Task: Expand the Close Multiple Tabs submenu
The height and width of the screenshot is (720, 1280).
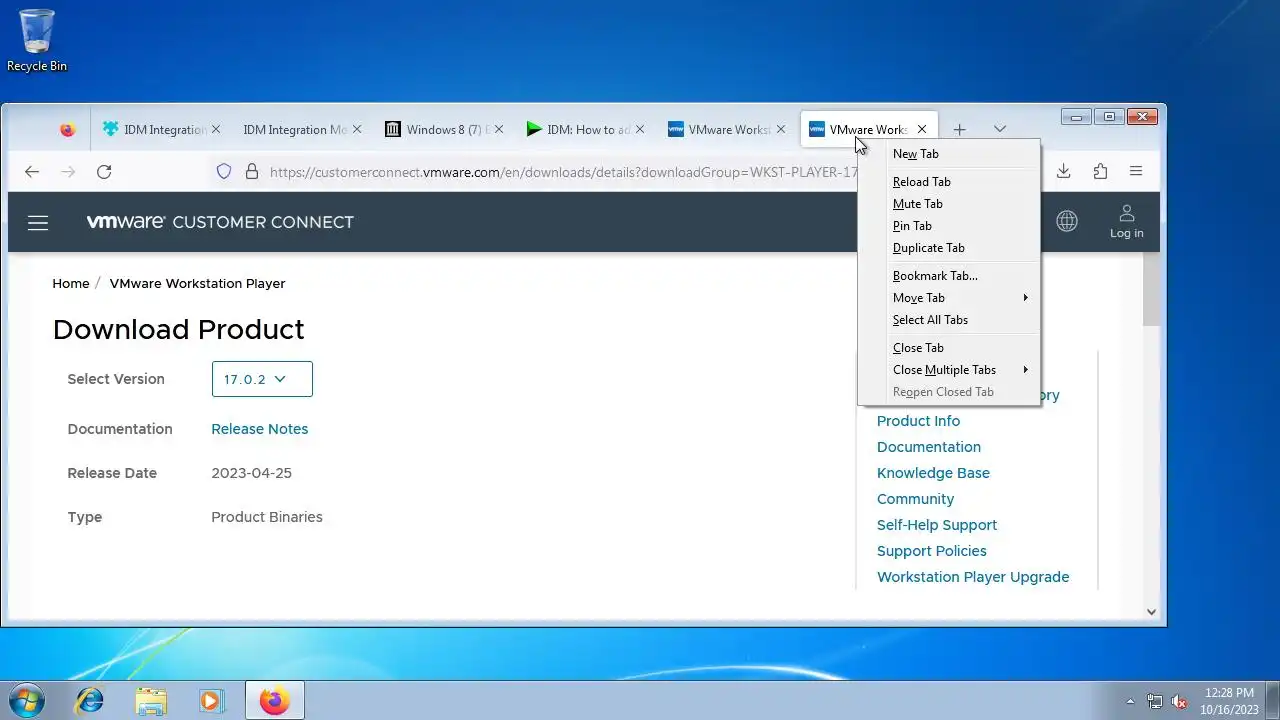Action: coord(949,370)
